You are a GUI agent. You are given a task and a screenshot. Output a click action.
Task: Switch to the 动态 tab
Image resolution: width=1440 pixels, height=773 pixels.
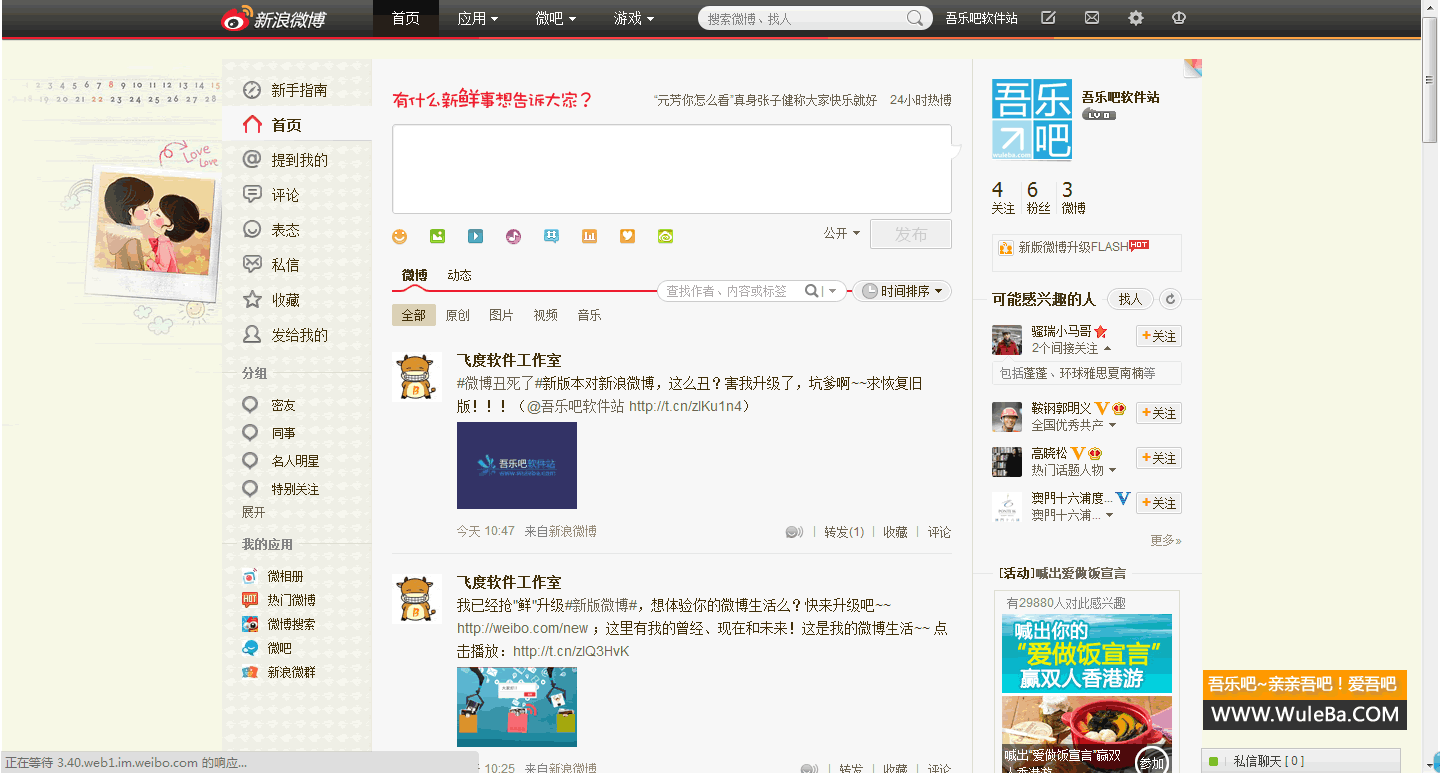point(459,275)
